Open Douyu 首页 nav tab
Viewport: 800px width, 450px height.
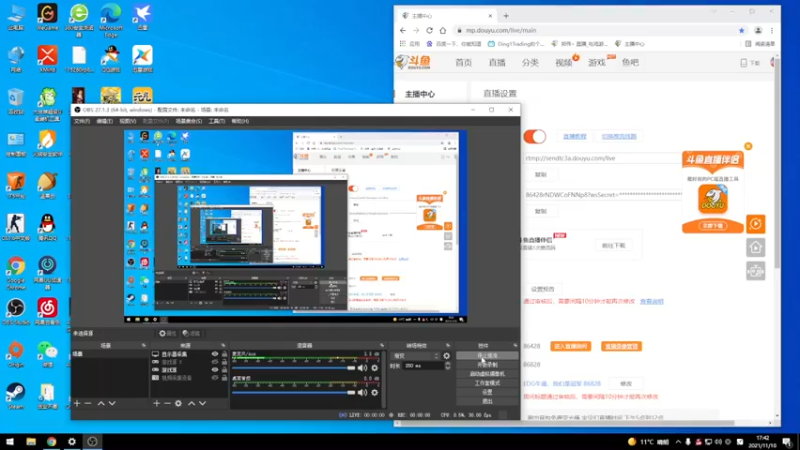463,63
